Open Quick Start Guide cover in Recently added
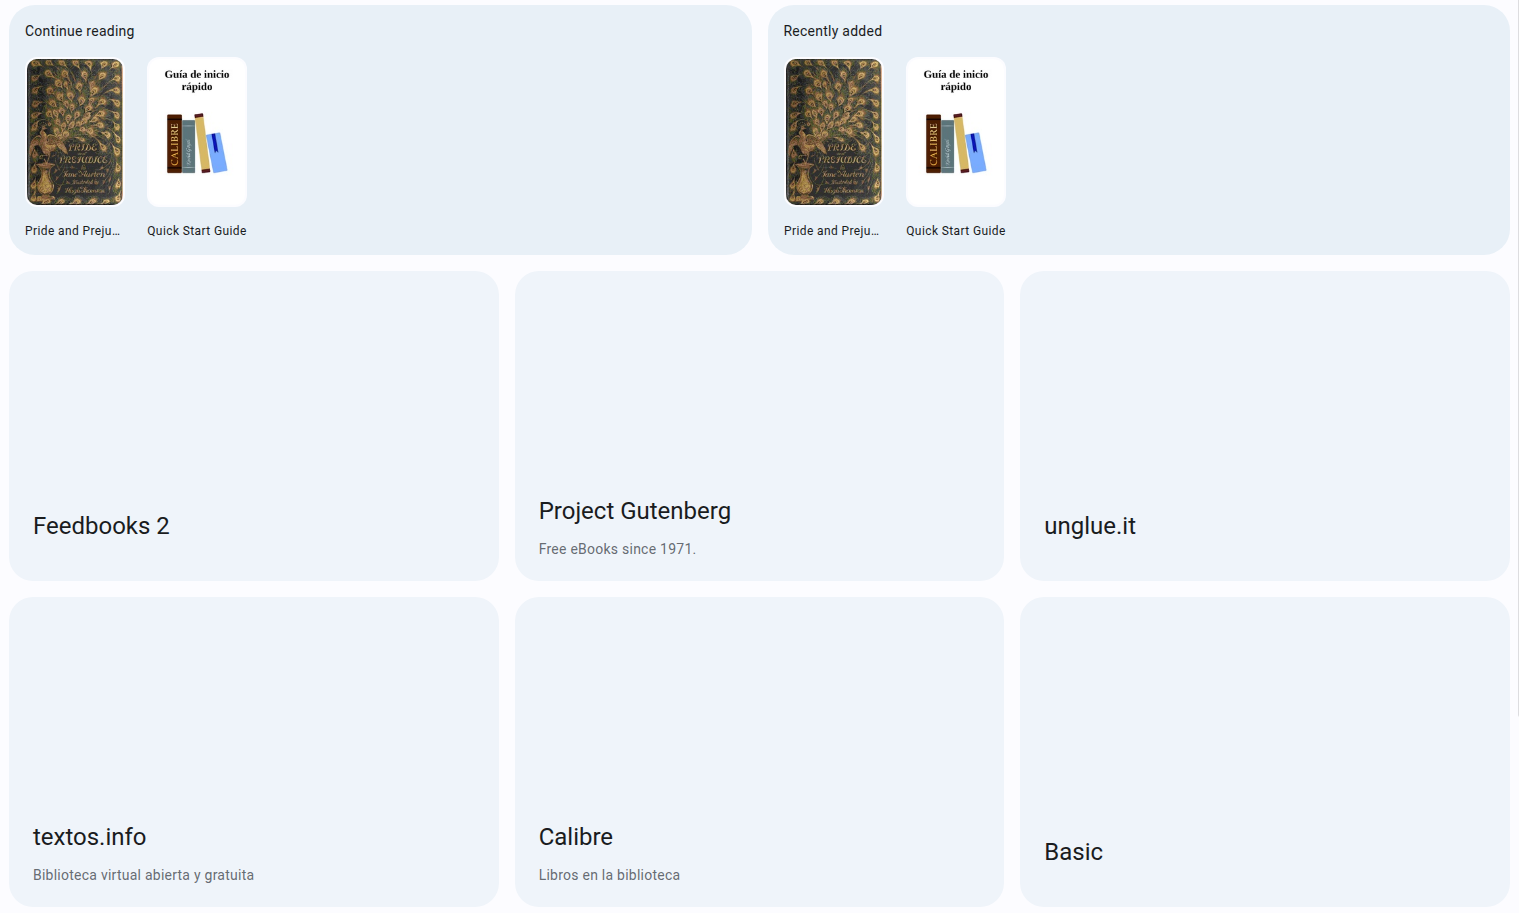 click(956, 132)
